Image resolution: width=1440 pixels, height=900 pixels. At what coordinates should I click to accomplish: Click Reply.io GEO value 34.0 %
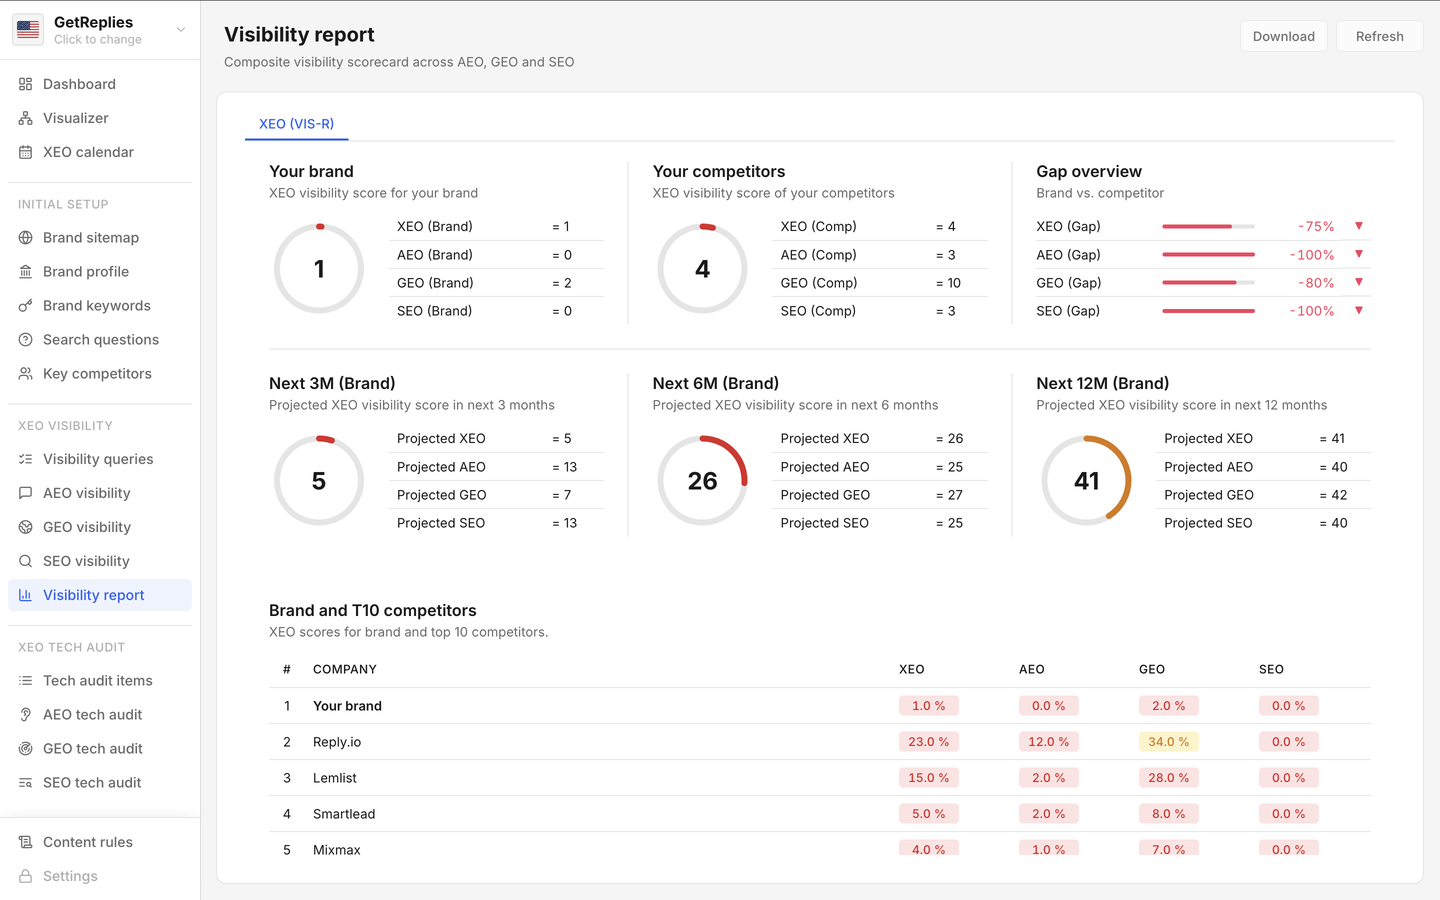click(x=1169, y=742)
